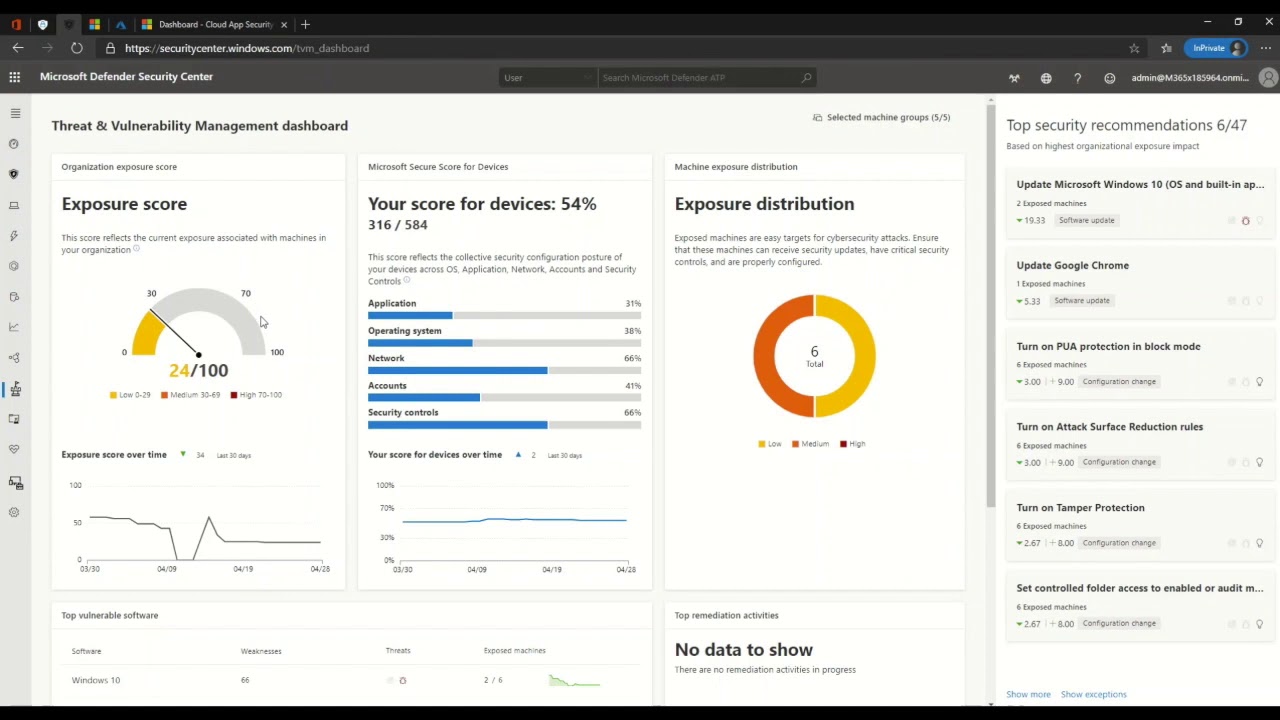
Task: Open browser settings and more menu
Action: point(1264,48)
